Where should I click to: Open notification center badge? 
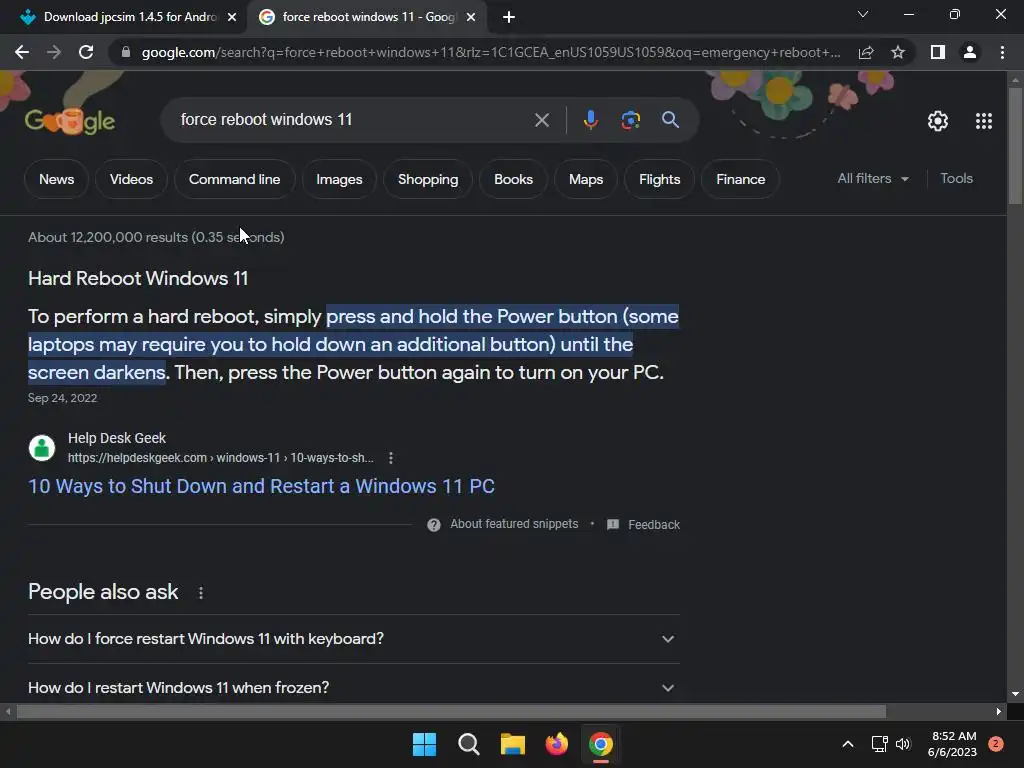coord(995,744)
